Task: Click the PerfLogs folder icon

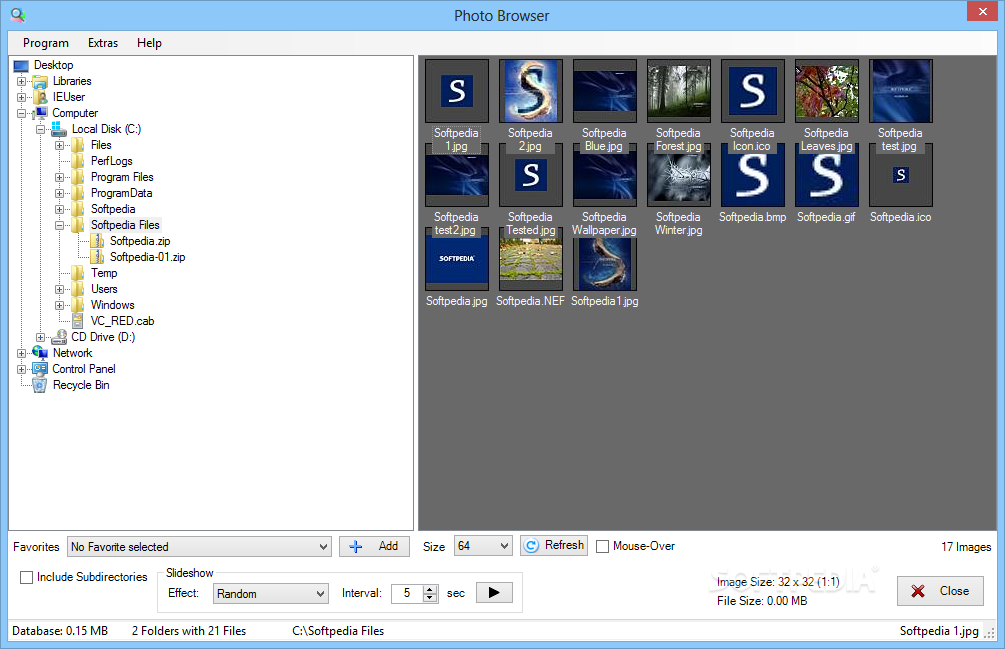Action: pos(78,161)
